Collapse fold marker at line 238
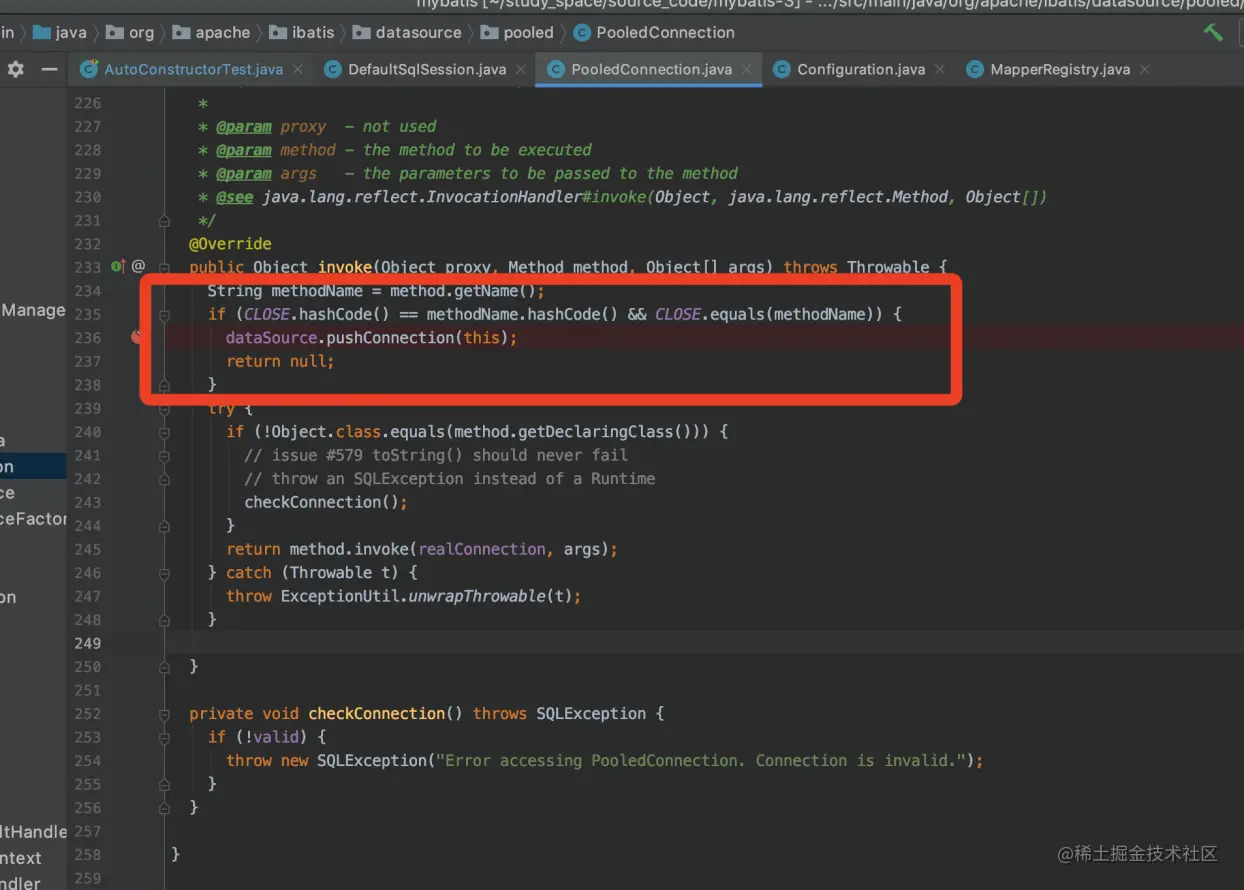Viewport: 1244px width, 890px height. click(165, 384)
